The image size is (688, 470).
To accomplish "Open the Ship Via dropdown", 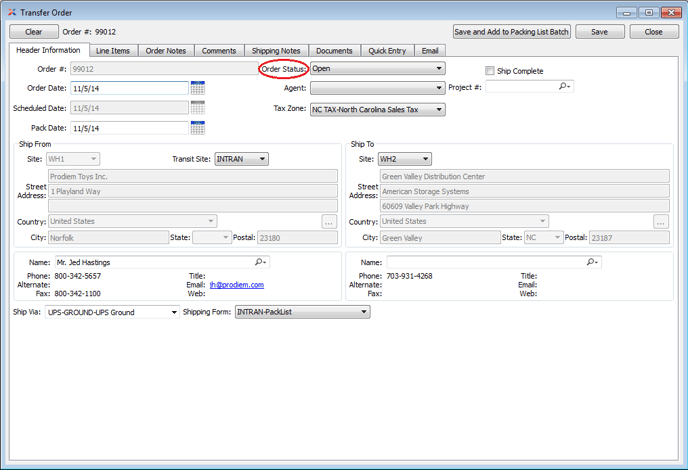I will click(173, 312).
